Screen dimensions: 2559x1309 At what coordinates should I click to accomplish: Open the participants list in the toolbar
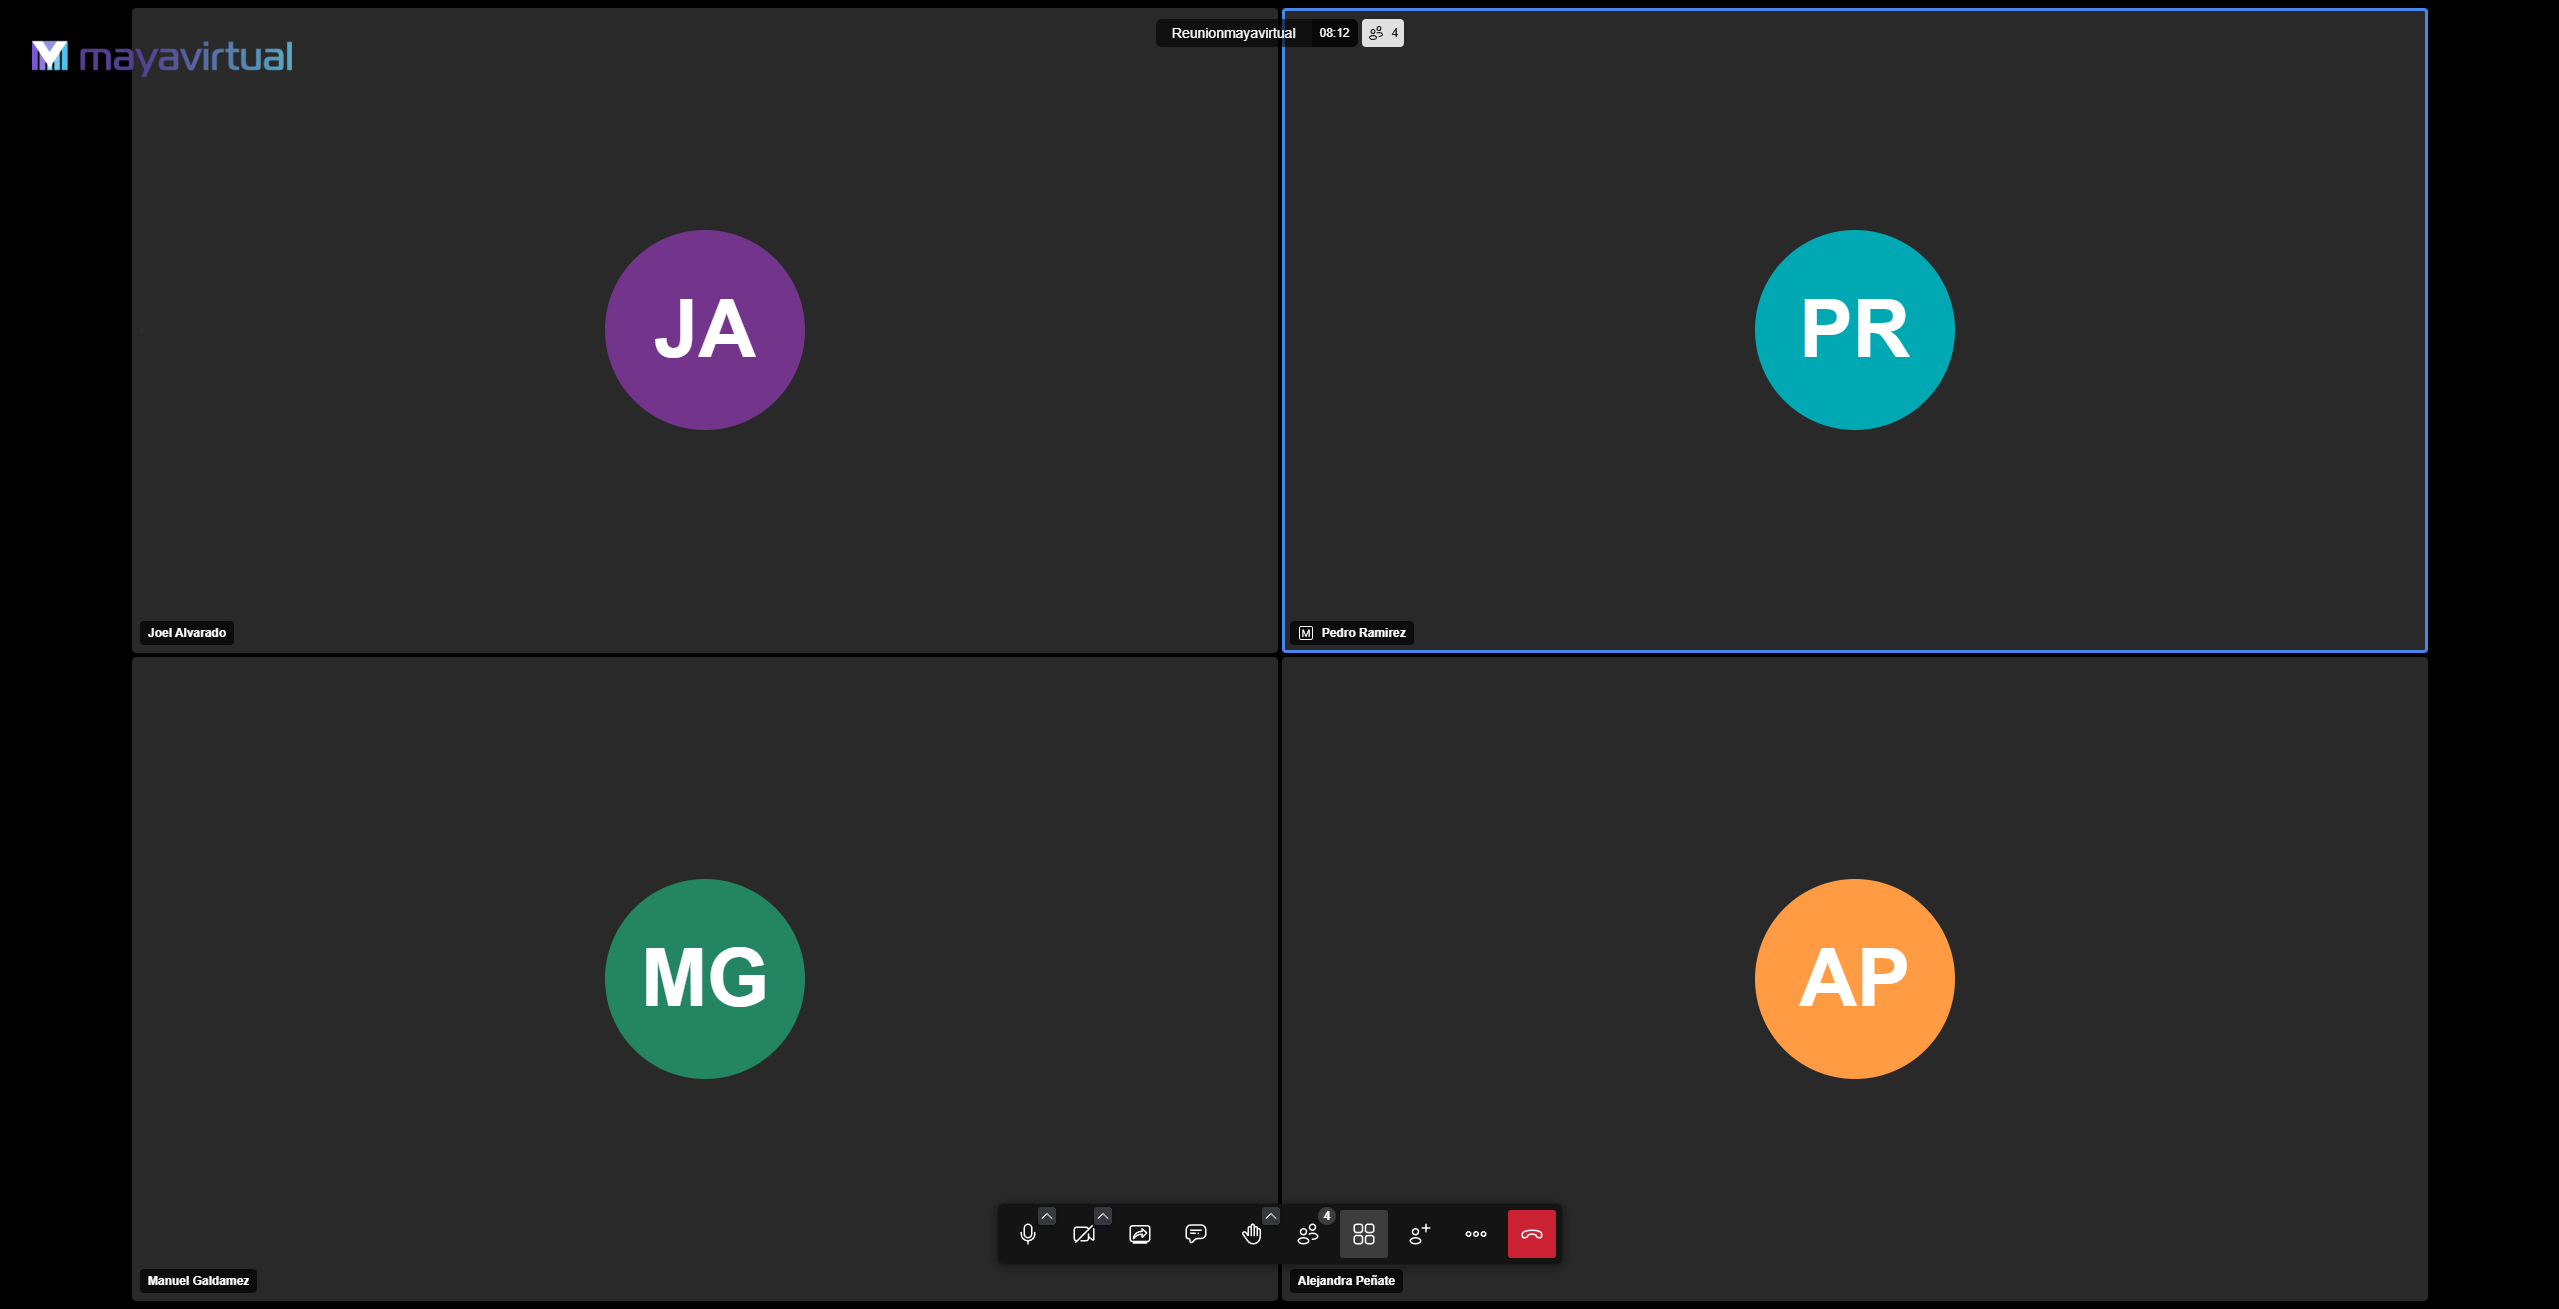(1308, 1234)
